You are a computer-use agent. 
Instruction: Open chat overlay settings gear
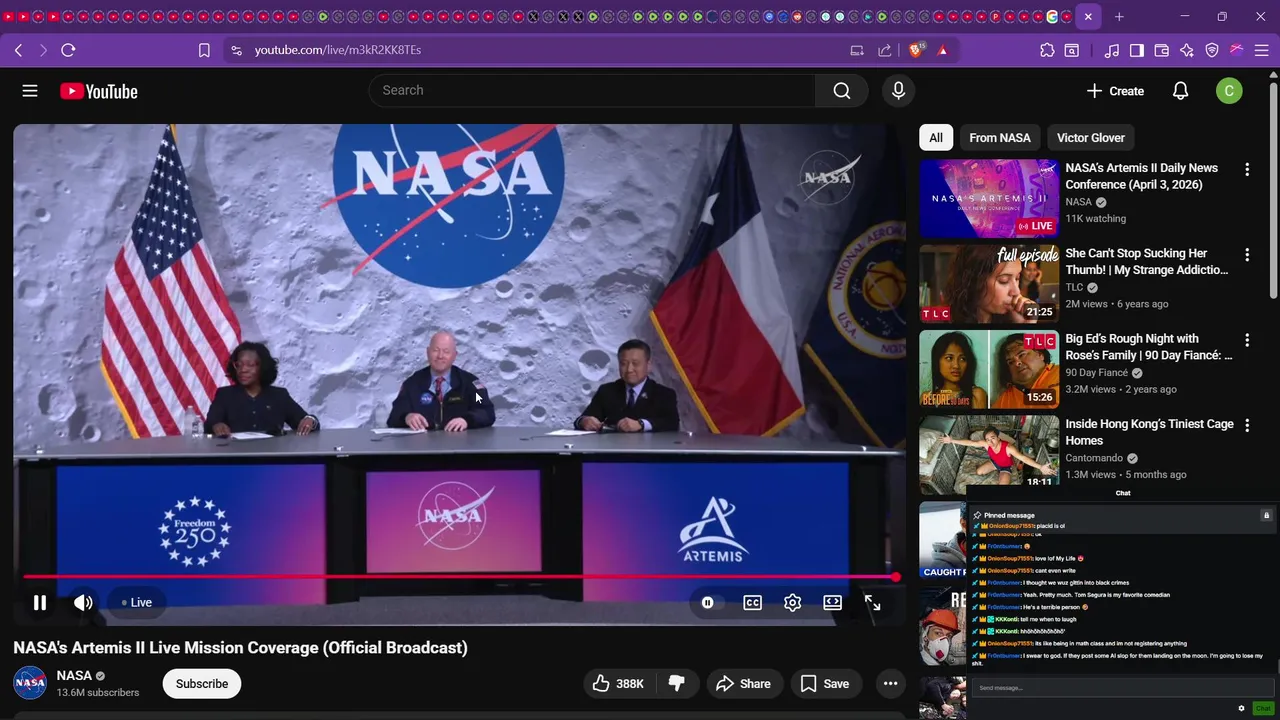coord(1241,708)
